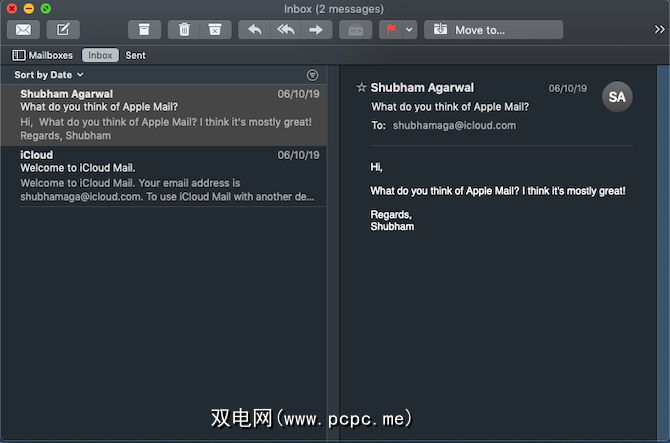Reply All using double-arrow icon
Screen dimensions: 670x443
pos(285,30)
